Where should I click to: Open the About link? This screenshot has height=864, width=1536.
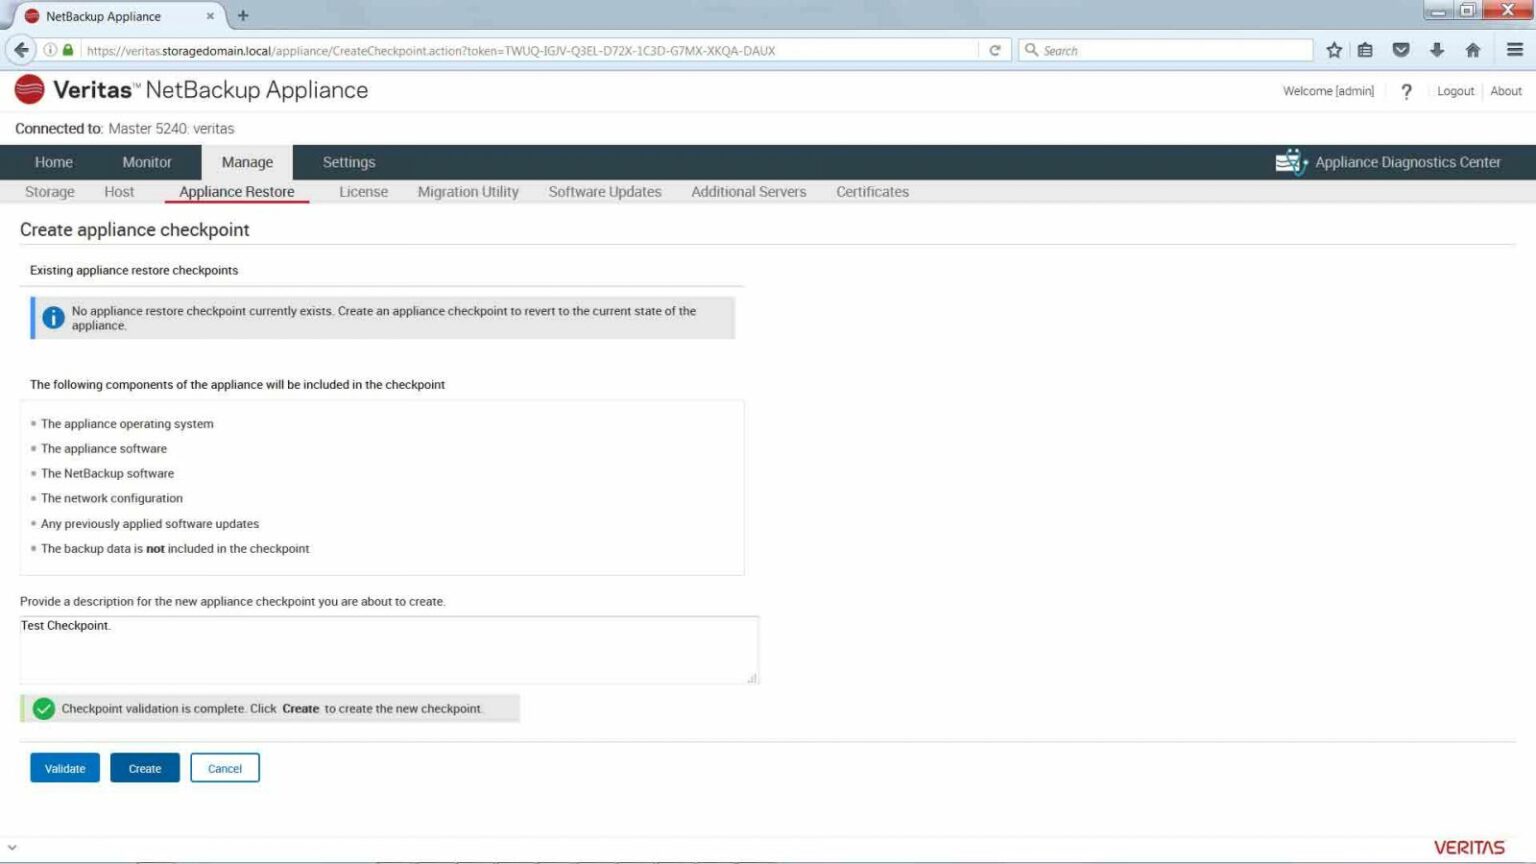tap(1506, 91)
